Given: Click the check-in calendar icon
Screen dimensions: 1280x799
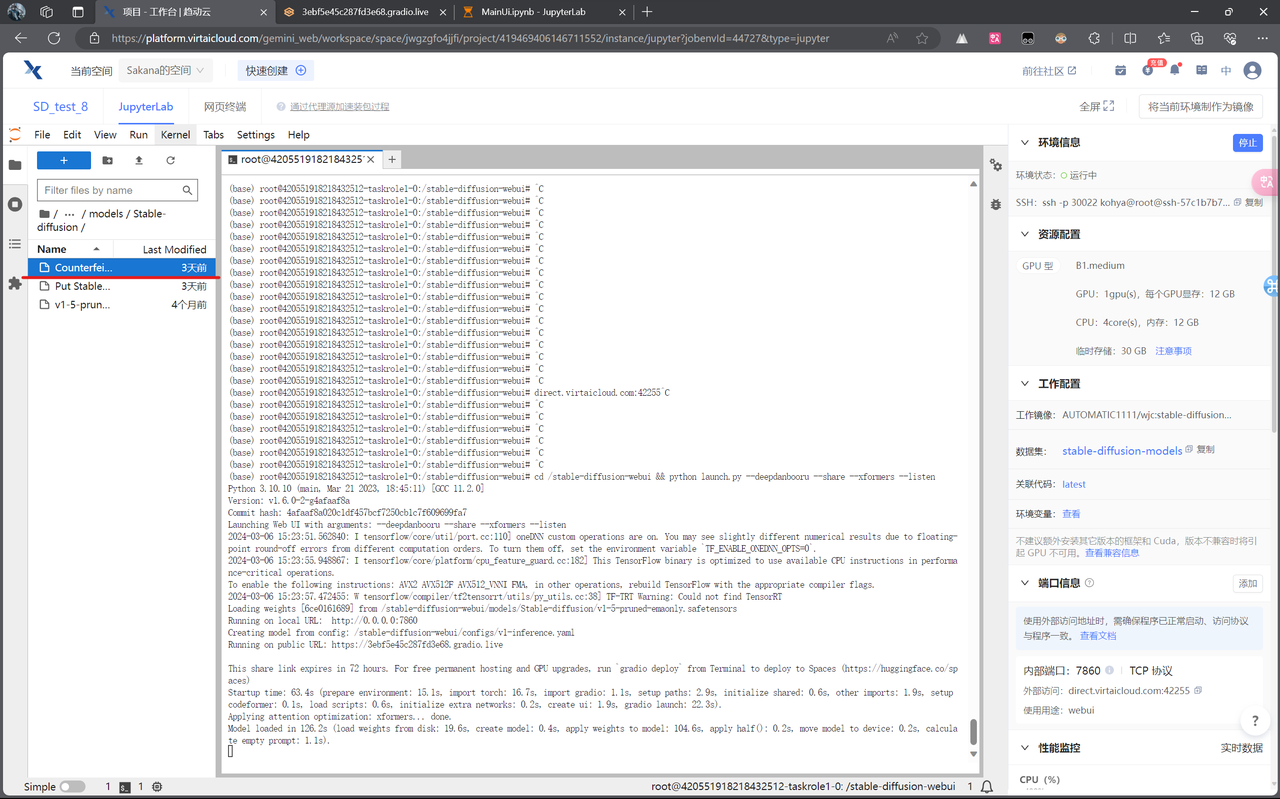Looking at the screenshot, I should click(1120, 70).
